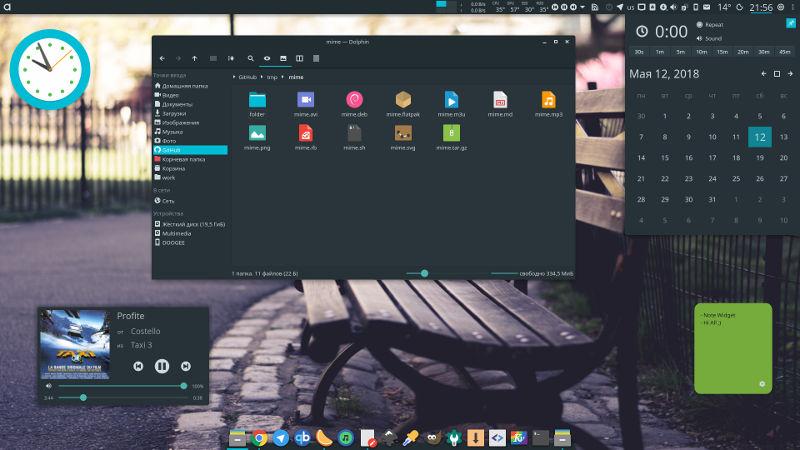Toggle show hidden files eye icon
This screenshot has height=450, width=800.
click(267, 58)
